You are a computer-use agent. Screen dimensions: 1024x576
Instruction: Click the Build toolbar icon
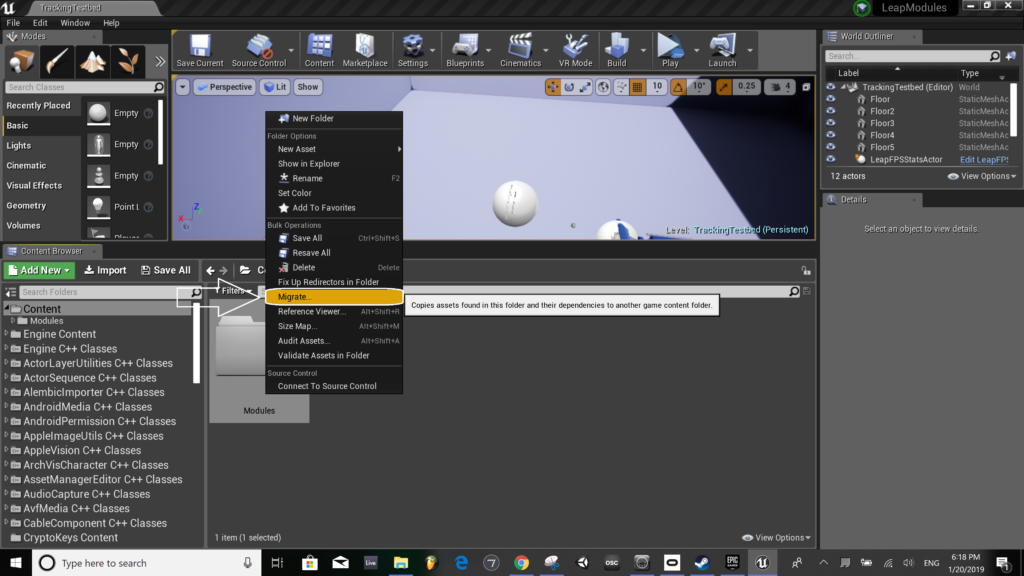[617, 47]
